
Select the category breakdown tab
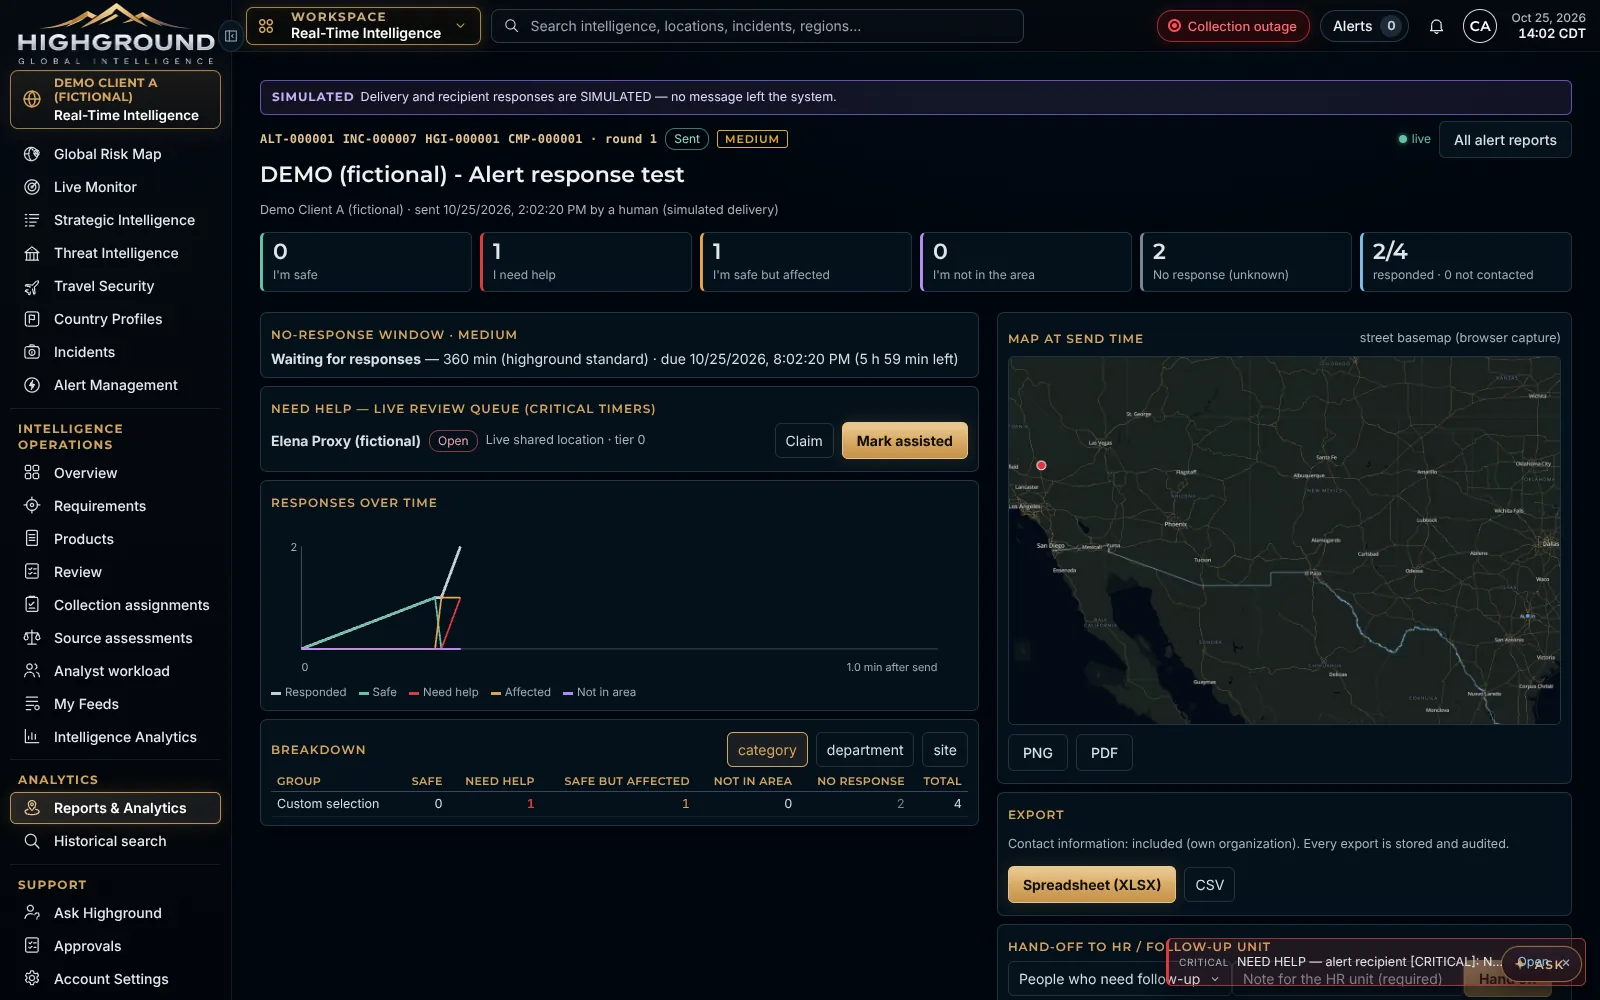(767, 750)
